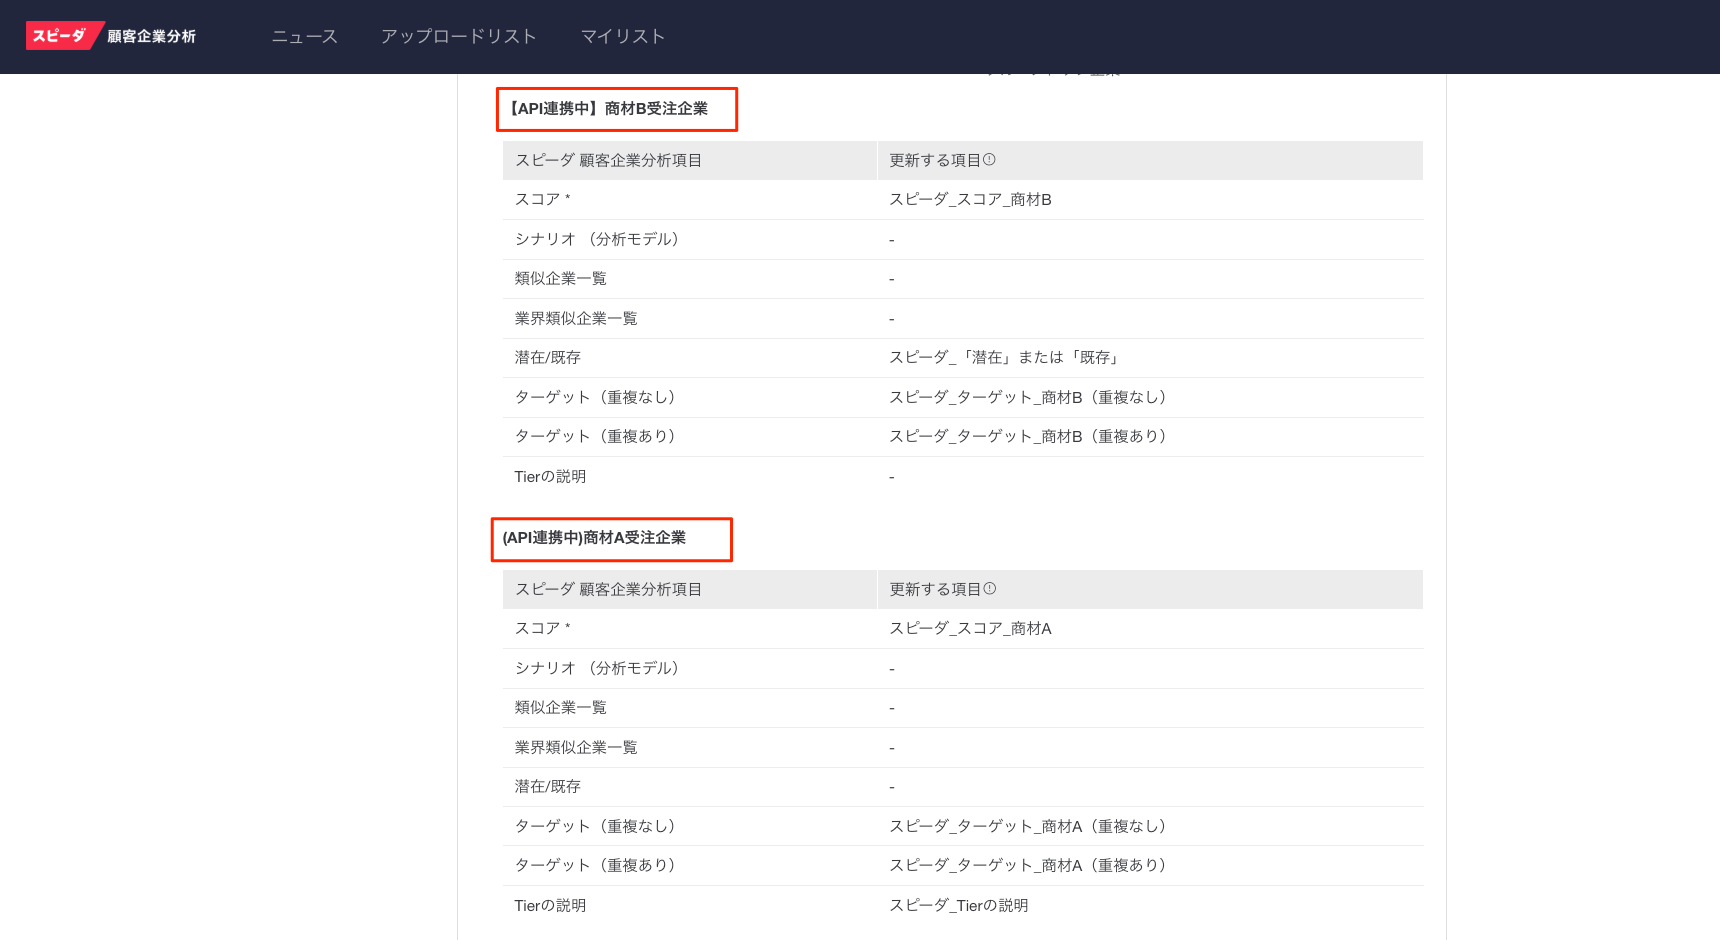This screenshot has width=1720, height=940.
Task: Click 更新する項目 column header in 商材A table
Action: coord(935,589)
